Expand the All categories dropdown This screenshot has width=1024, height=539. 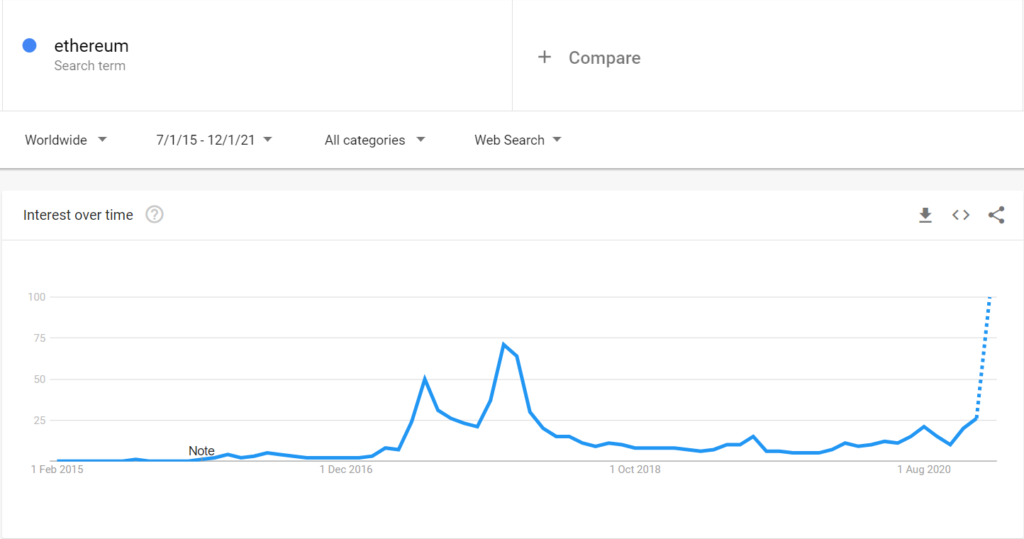coord(374,140)
